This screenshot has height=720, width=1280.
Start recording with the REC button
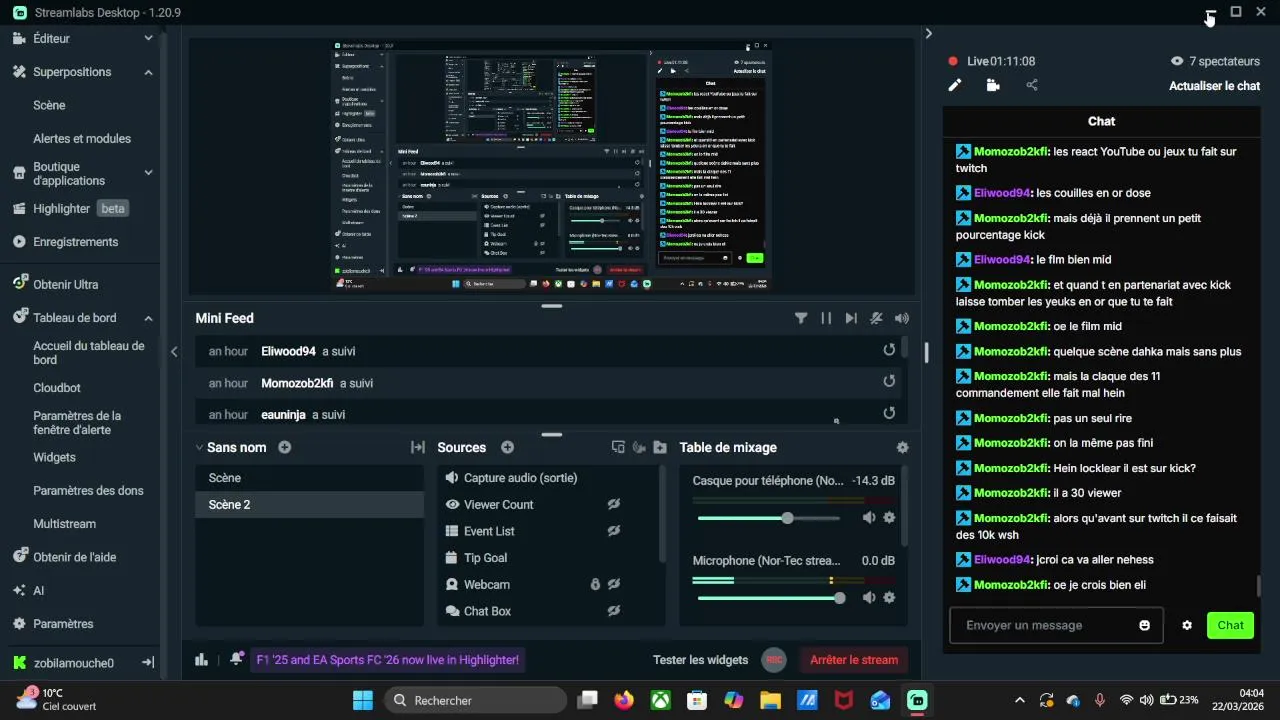(x=773, y=660)
